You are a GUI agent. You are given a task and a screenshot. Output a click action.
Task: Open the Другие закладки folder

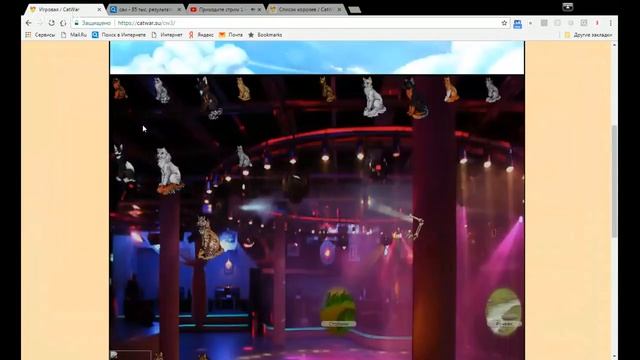(588, 35)
